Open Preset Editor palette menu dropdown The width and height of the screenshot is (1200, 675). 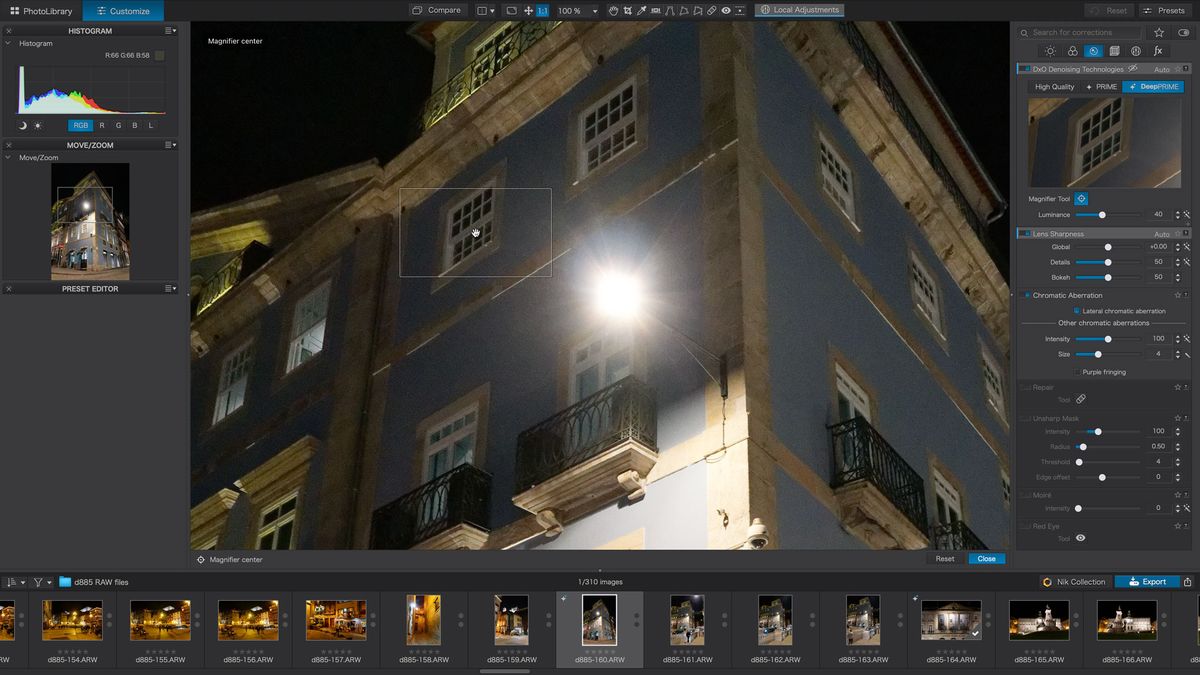(x=171, y=289)
